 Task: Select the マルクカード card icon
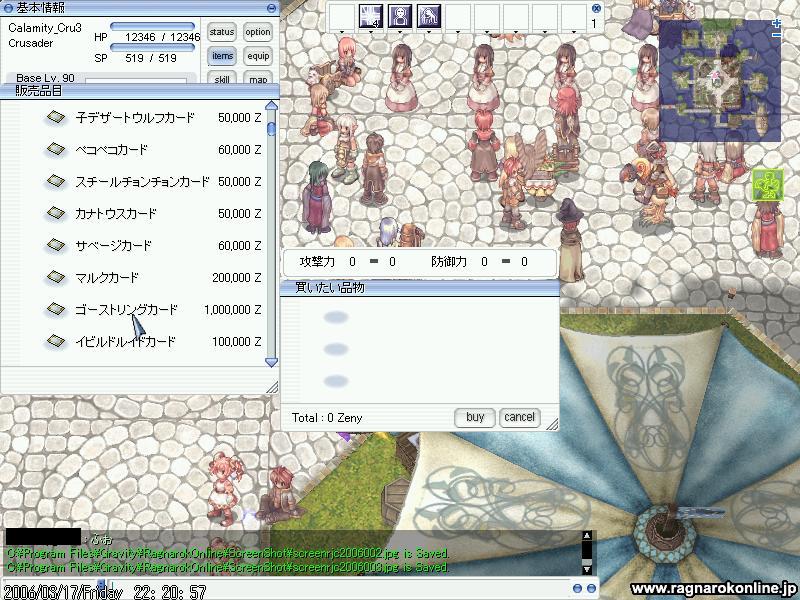click(x=56, y=278)
